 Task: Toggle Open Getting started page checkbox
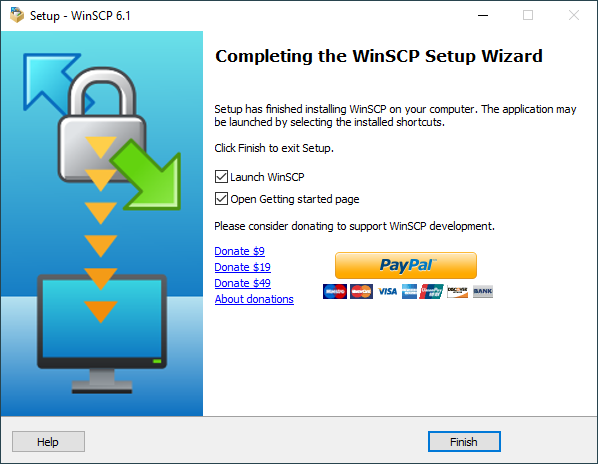click(x=221, y=199)
